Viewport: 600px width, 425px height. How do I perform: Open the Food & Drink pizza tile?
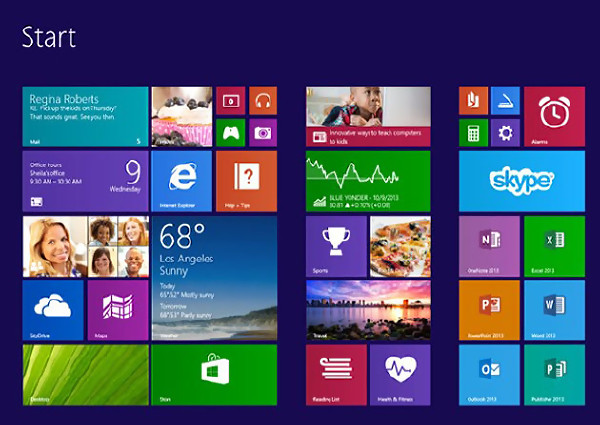400,246
